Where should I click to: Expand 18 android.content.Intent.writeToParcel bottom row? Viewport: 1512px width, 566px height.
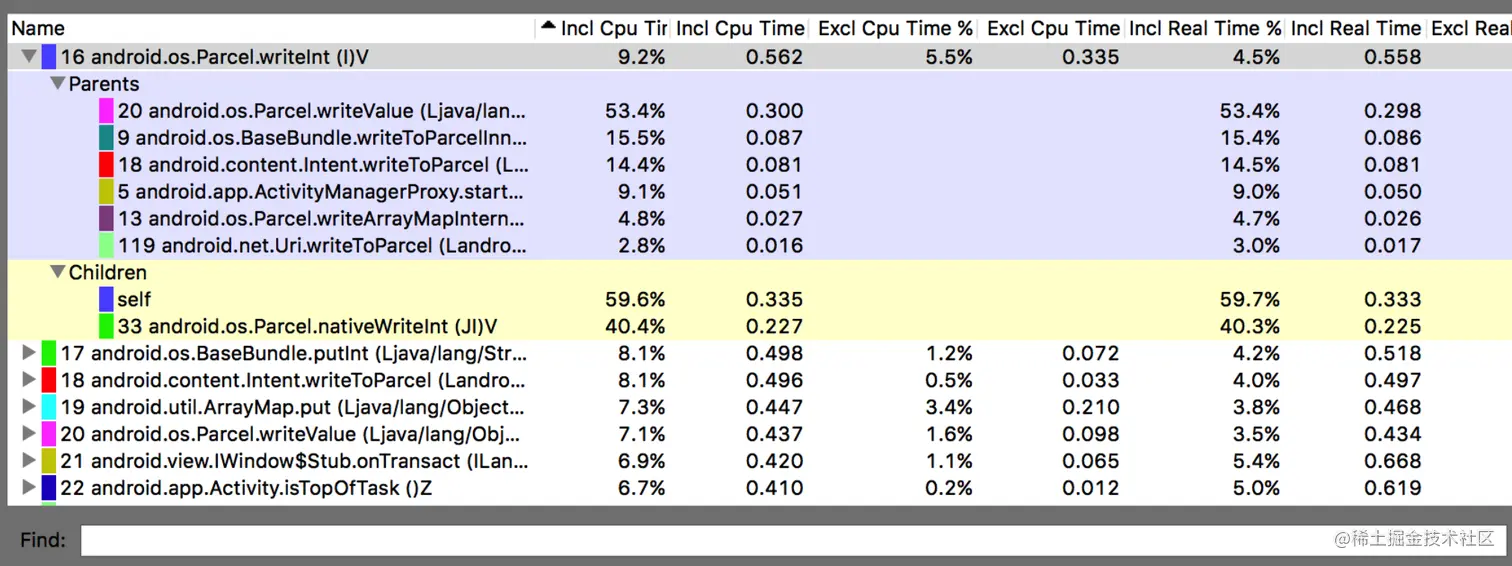point(28,380)
